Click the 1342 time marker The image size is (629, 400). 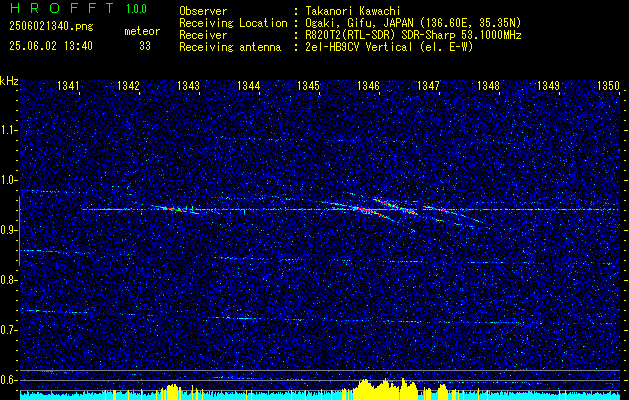pyautogui.click(x=128, y=86)
